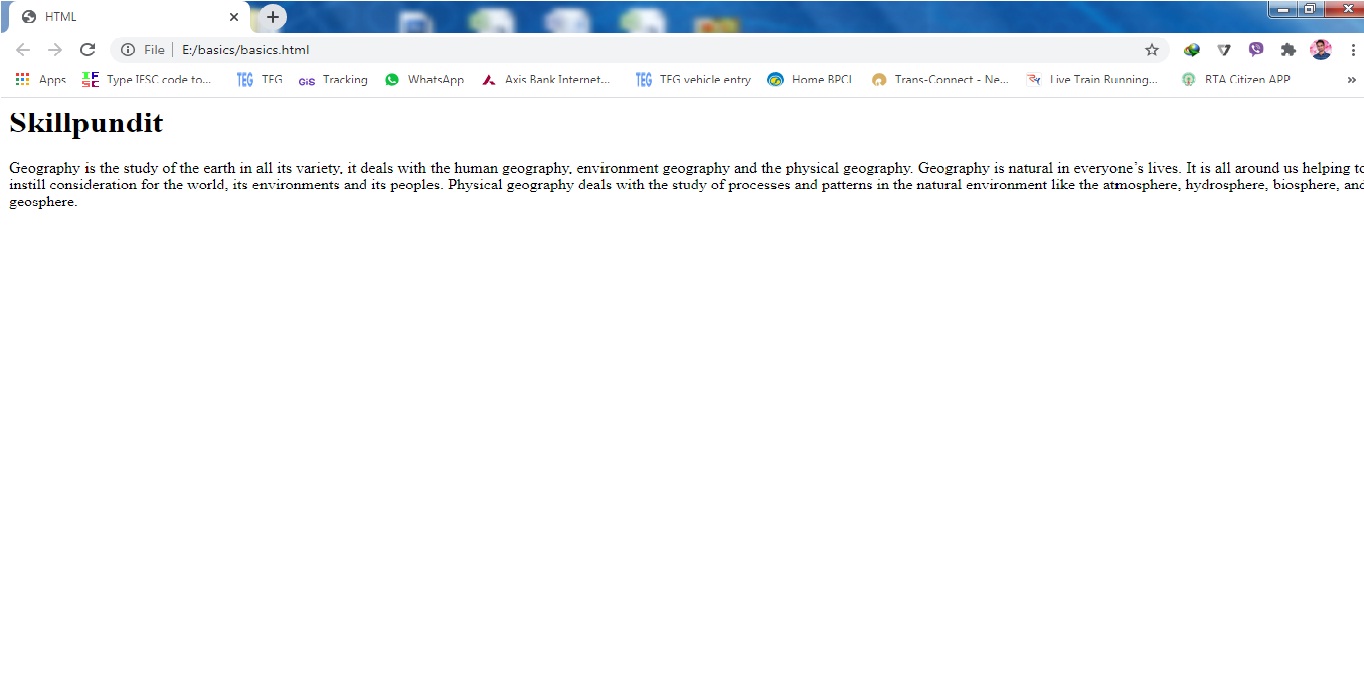Open the V-shaped extension icon
The height and width of the screenshot is (676, 1364).
tap(1224, 50)
